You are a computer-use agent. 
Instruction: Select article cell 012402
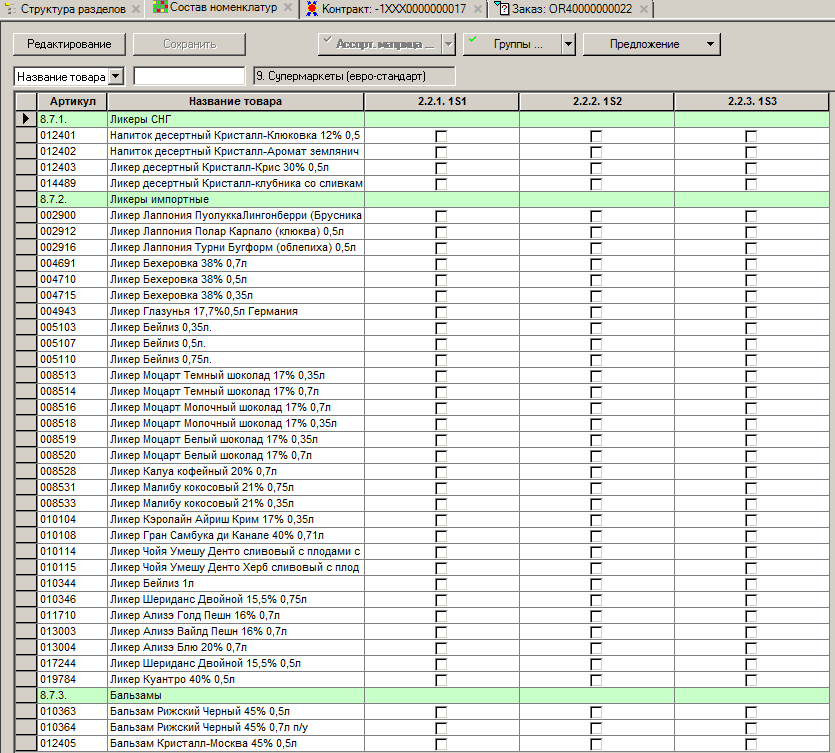(x=72, y=151)
